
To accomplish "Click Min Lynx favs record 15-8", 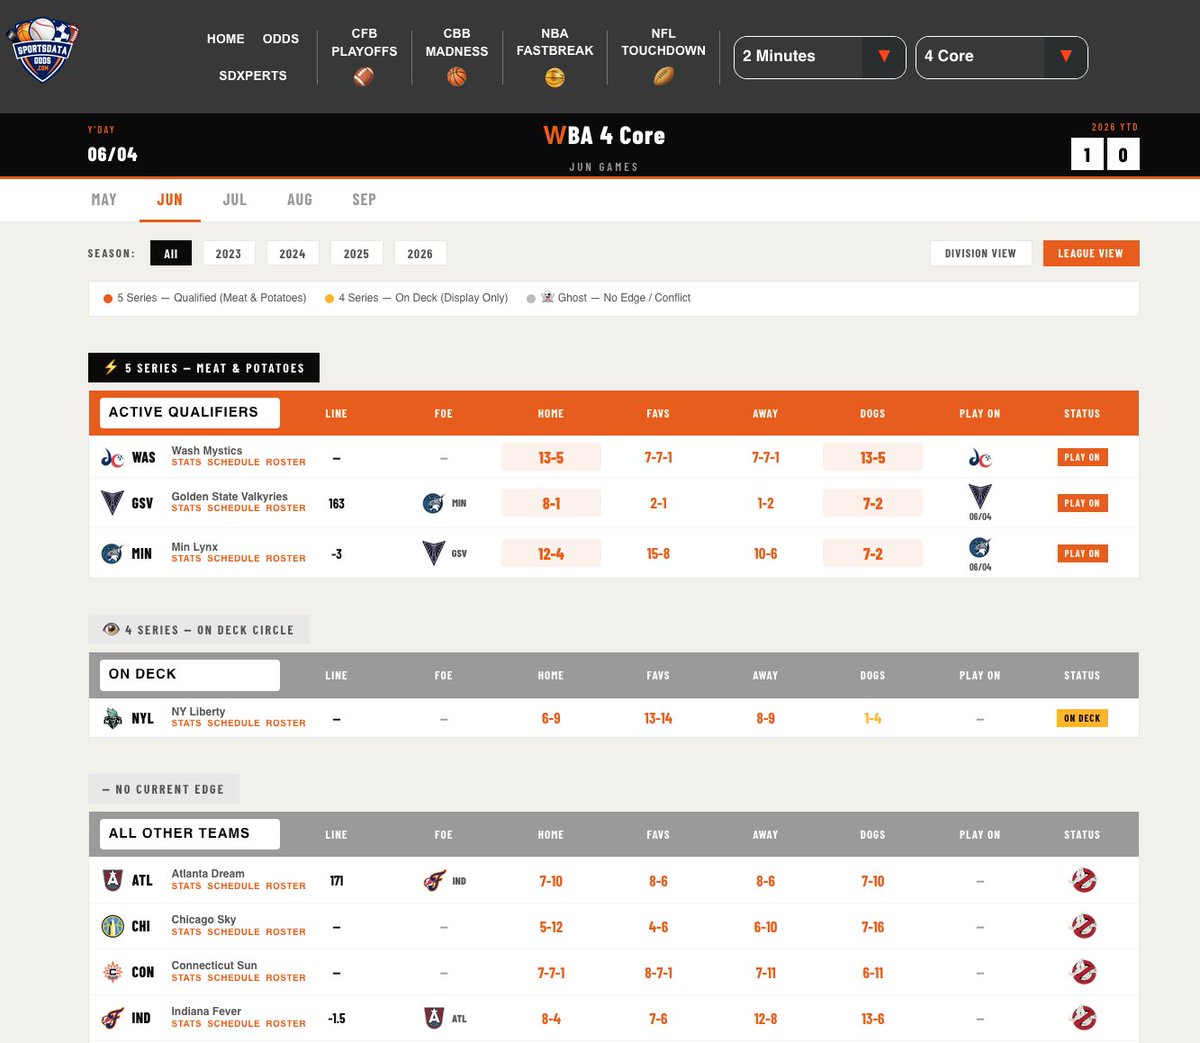I will (x=658, y=553).
